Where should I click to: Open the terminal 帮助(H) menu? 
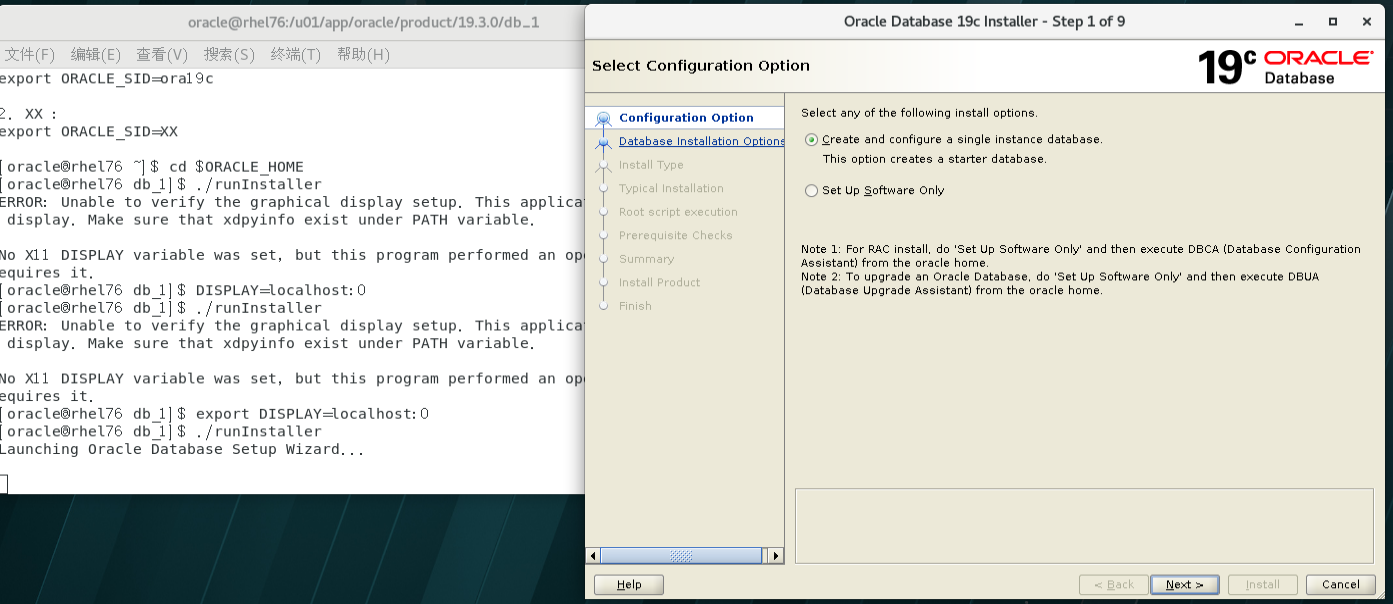point(362,54)
